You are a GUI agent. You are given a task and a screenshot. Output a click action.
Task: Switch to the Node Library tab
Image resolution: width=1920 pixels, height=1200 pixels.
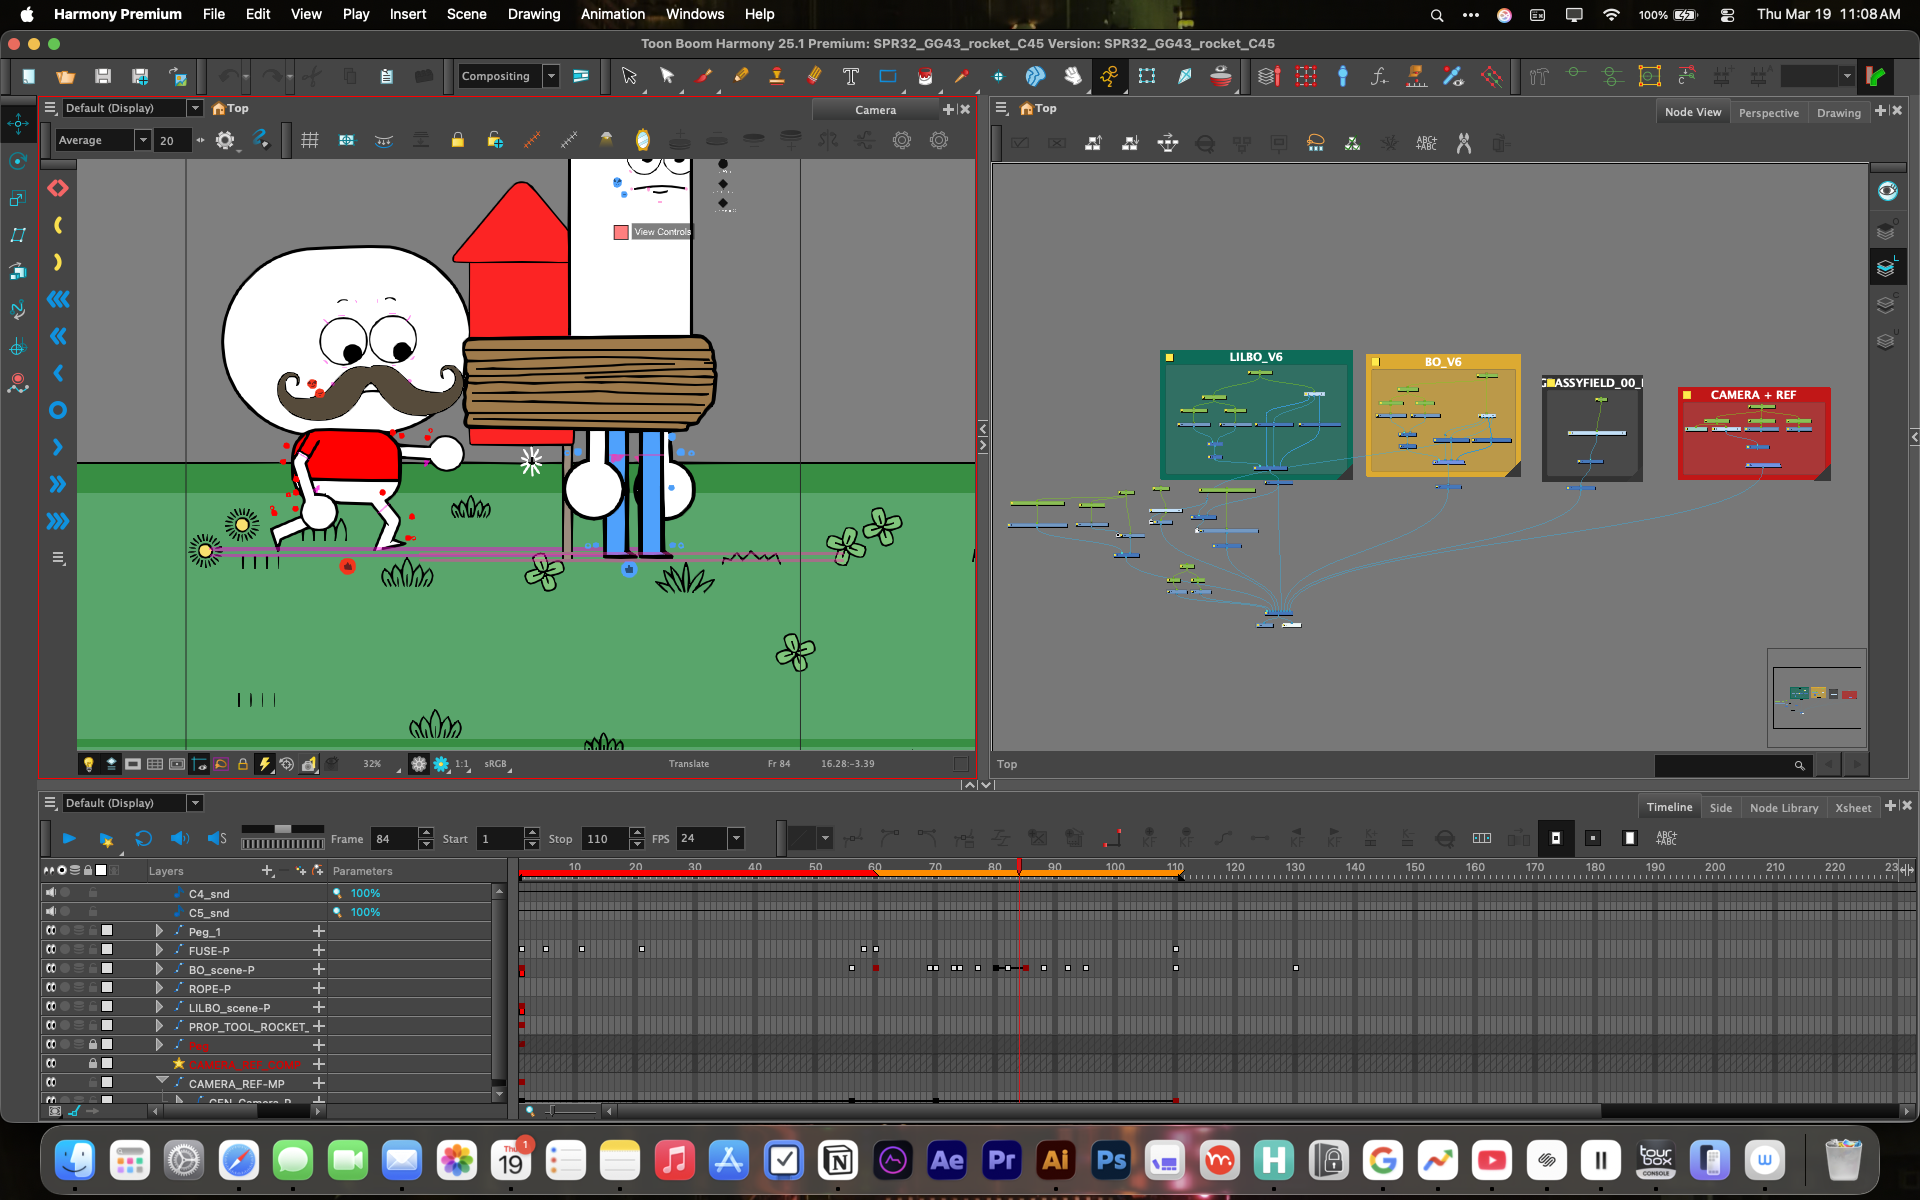pyautogui.click(x=1784, y=808)
